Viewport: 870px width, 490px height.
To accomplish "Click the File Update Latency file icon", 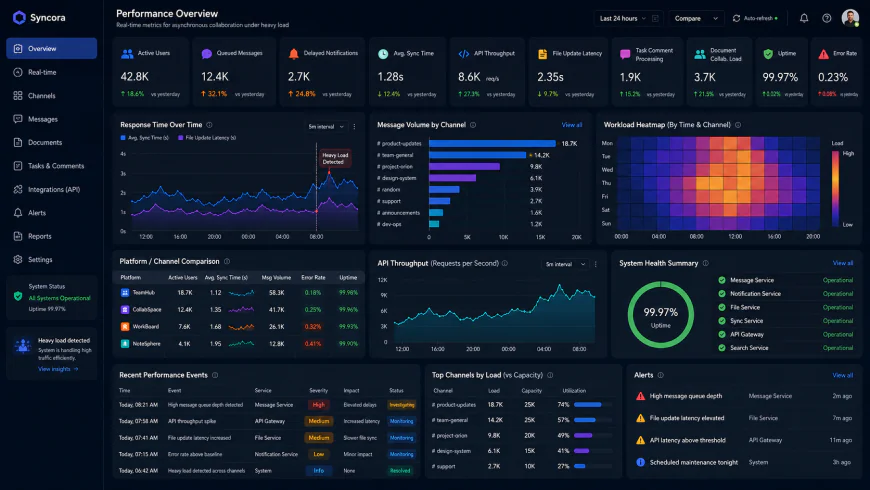I will coord(542,54).
